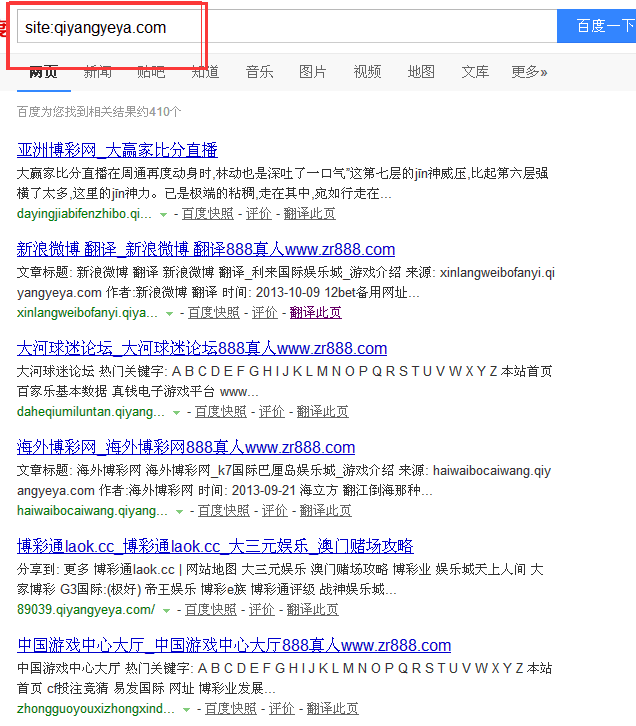Open 百度快照 for daheqiumiluntan result
The width and height of the screenshot is (636, 726).
(221, 412)
